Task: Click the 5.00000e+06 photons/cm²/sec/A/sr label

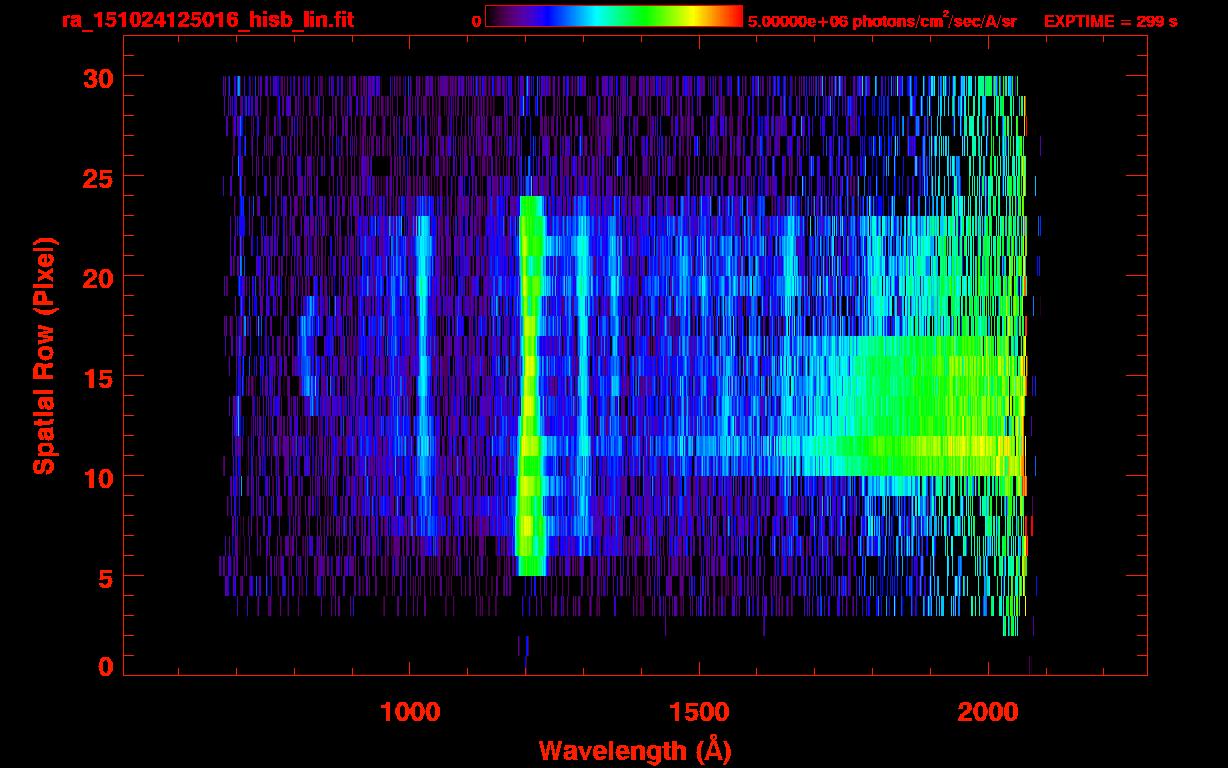Action: pos(882,21)
